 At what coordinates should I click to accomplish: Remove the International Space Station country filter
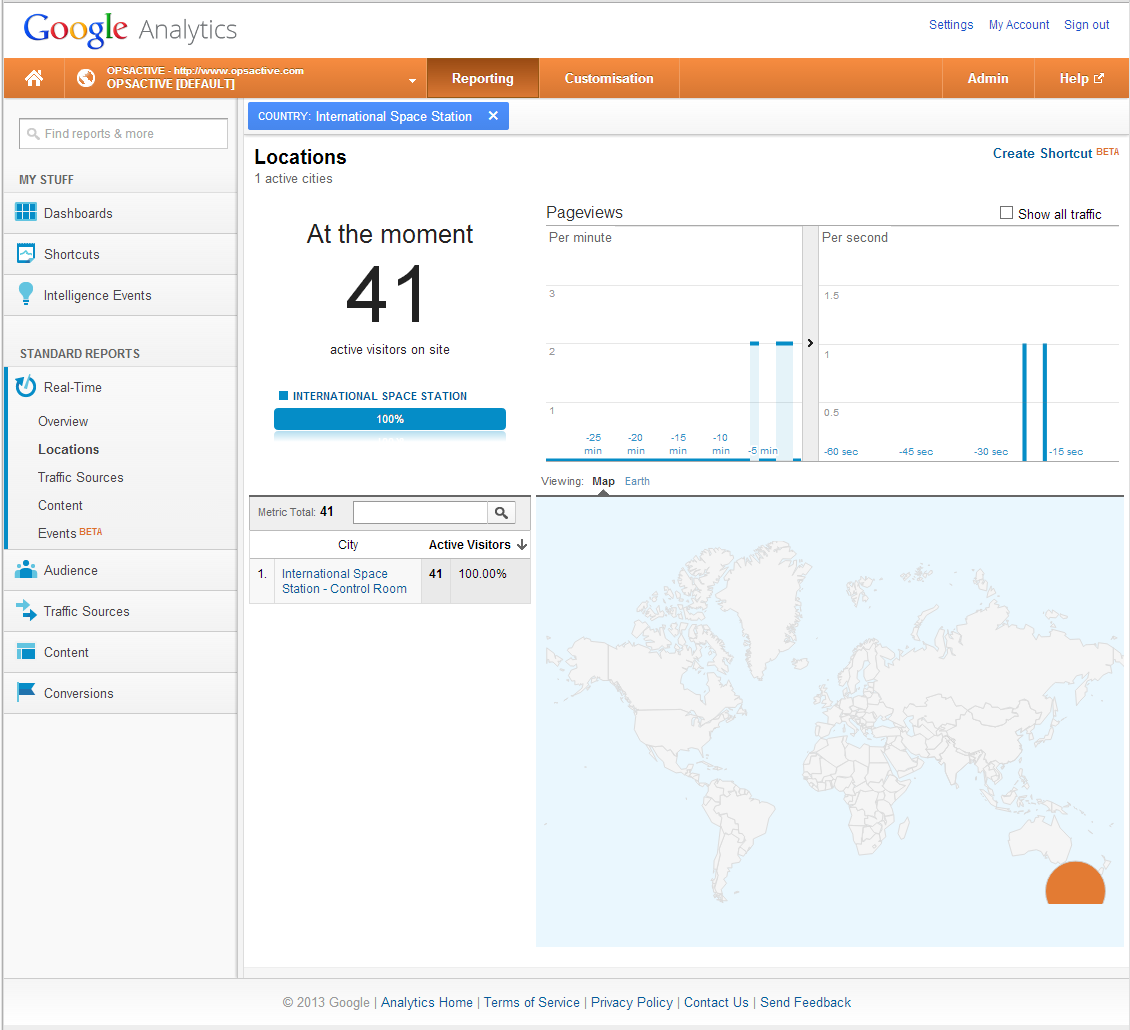pyautogui.click(x=493, y=116)
